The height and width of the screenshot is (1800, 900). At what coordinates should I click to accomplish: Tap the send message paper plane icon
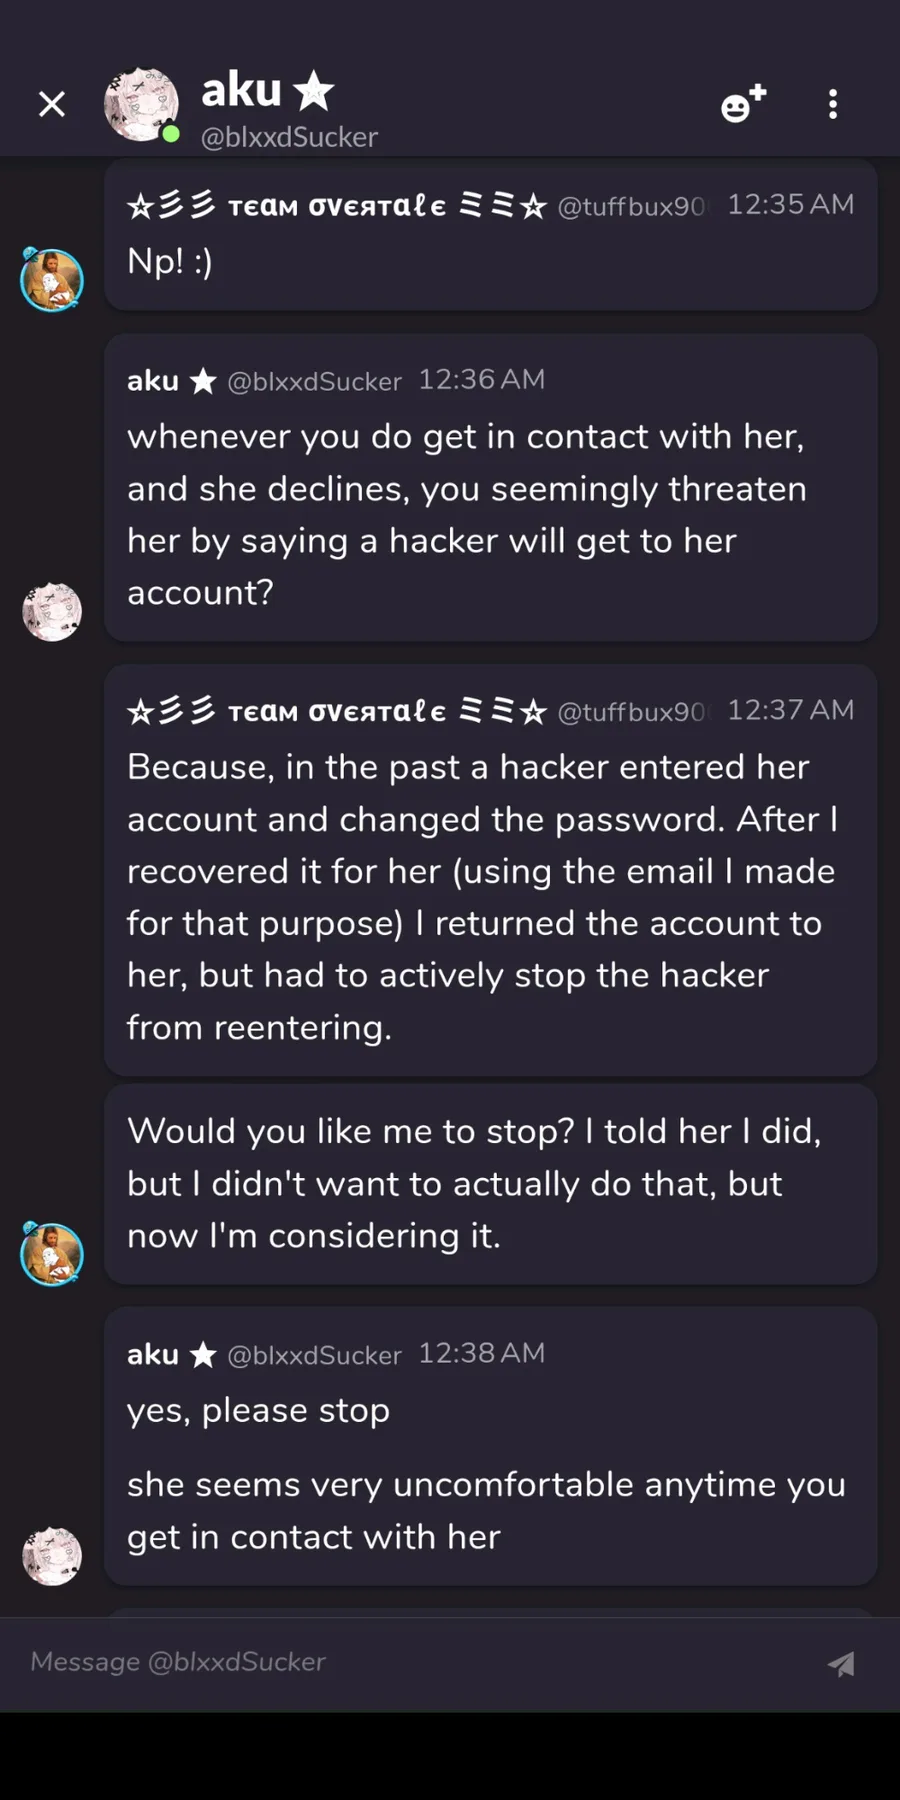[841, 1663]
